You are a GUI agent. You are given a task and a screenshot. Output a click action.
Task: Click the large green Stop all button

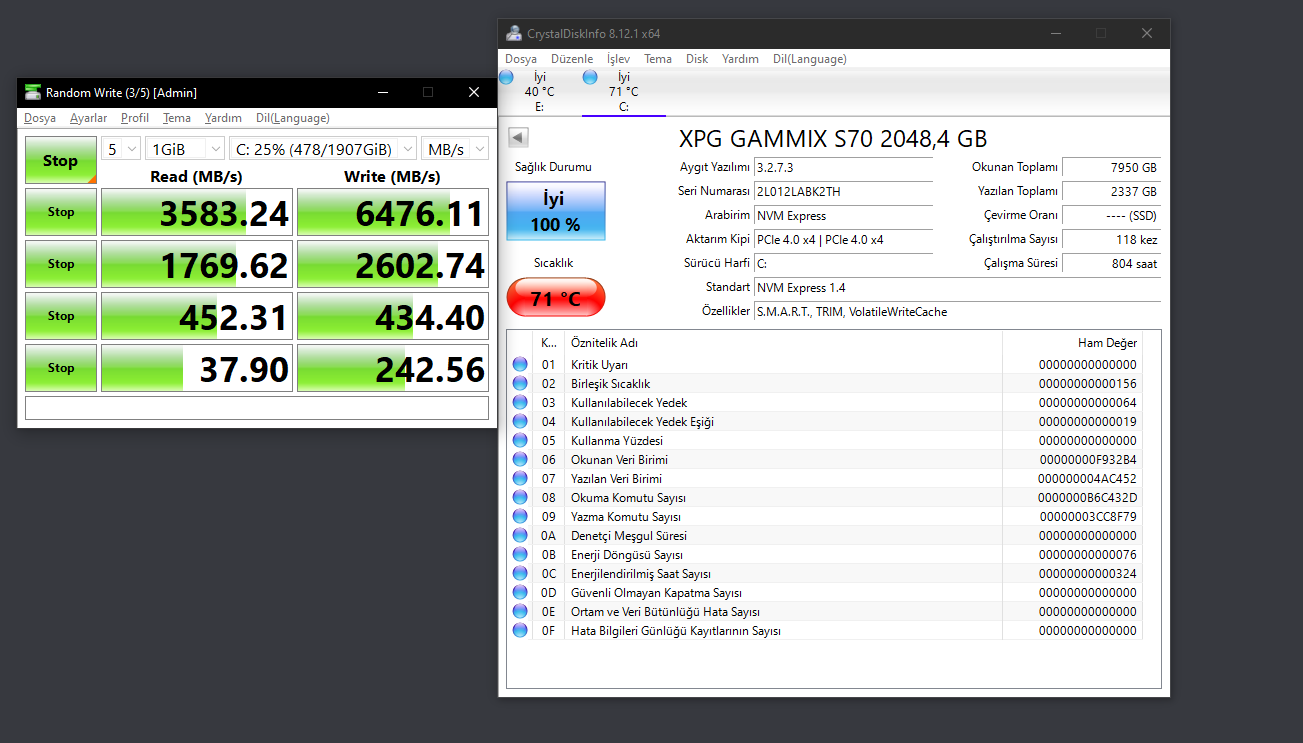[x=61, y=160]
